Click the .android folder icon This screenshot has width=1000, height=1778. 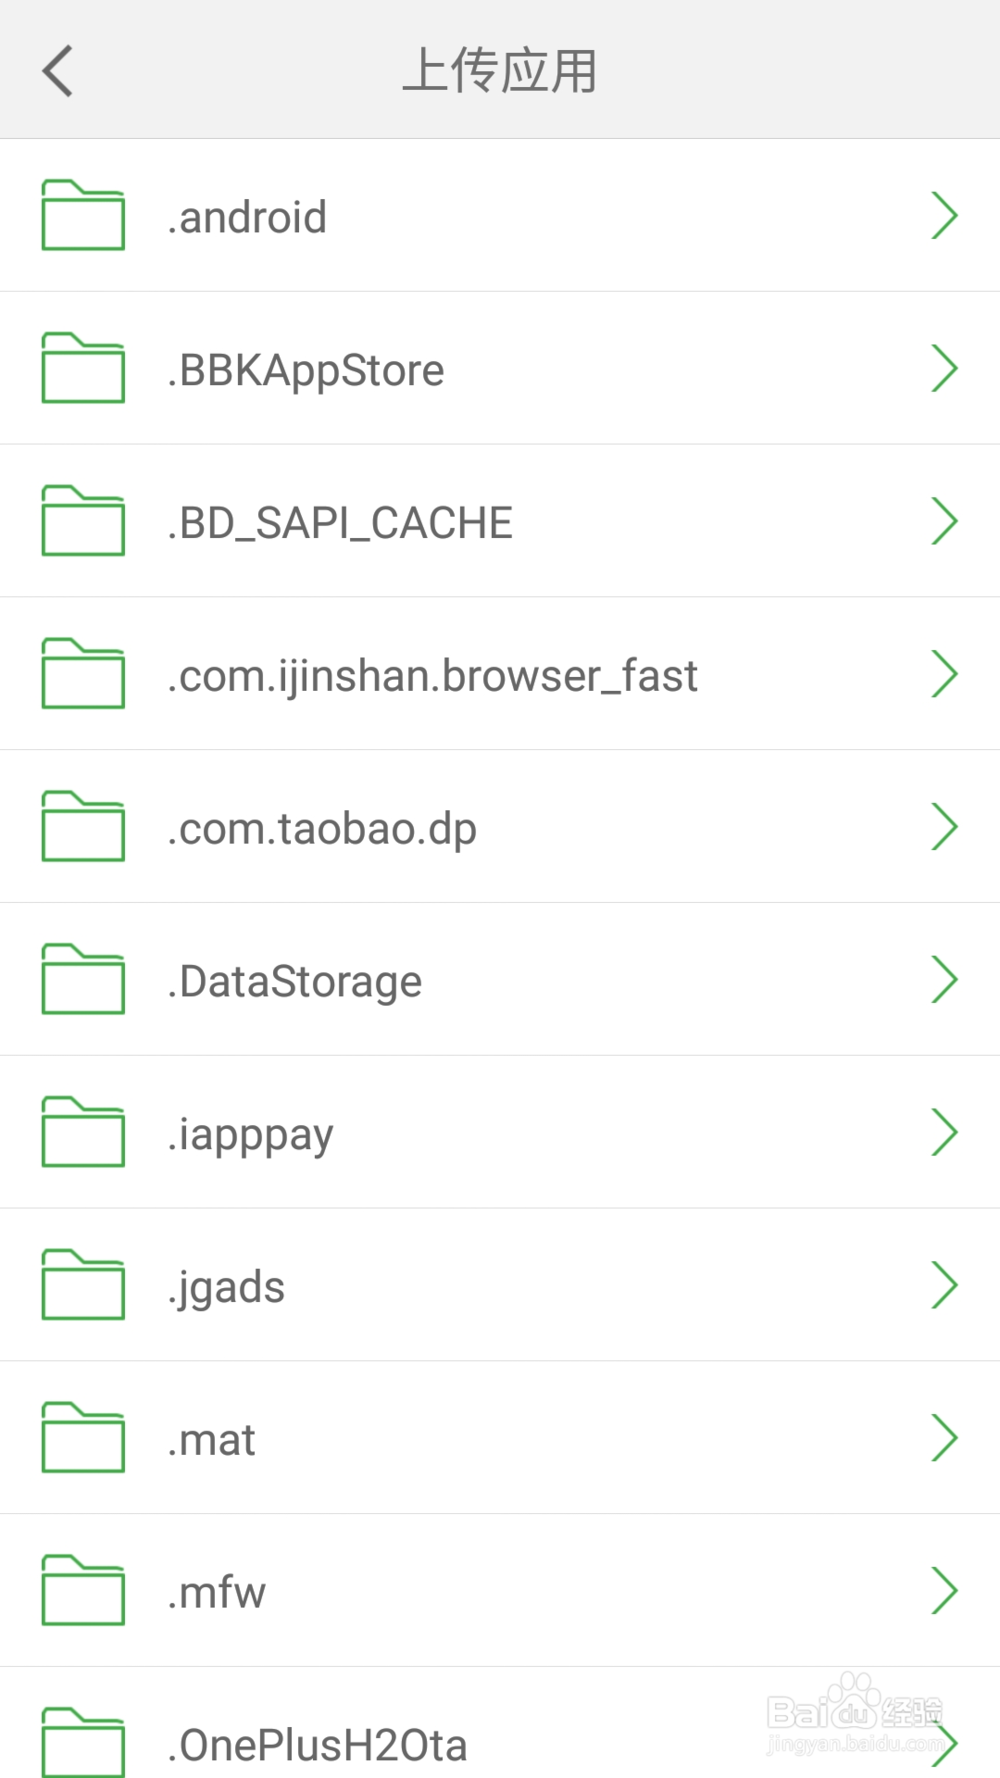pyautogui.click(x=83, y=215)
